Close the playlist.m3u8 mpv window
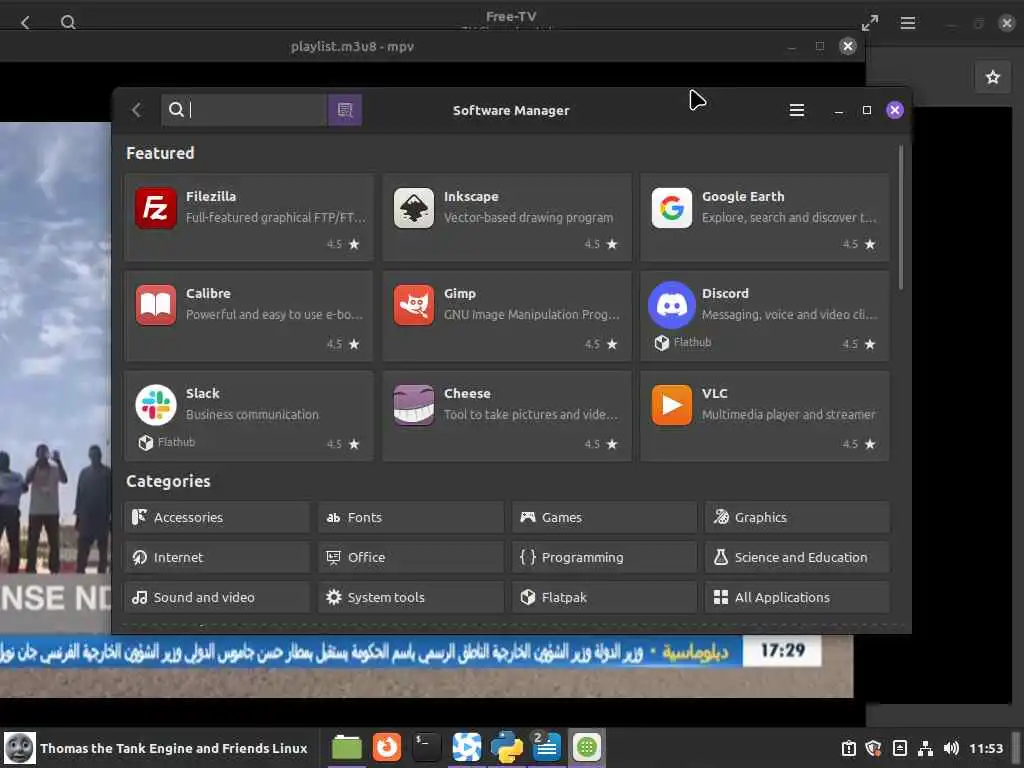This screenshot has width=1024, height=768. point(848,46)
